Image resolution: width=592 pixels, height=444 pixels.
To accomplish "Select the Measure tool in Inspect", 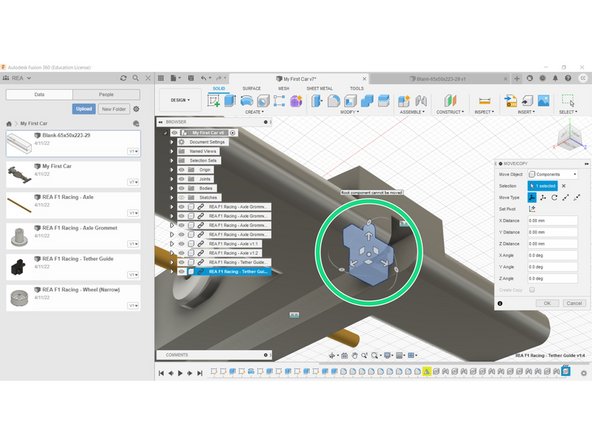I will (x=484, y=101).
